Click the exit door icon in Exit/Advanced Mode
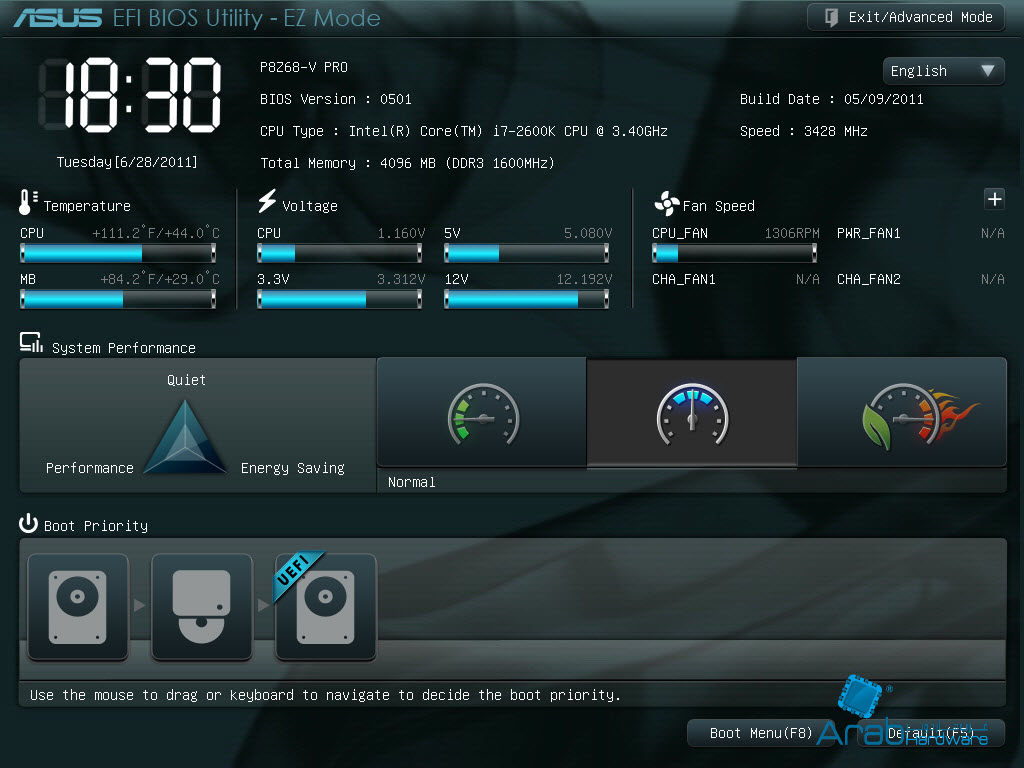 (x=831, y=18)
